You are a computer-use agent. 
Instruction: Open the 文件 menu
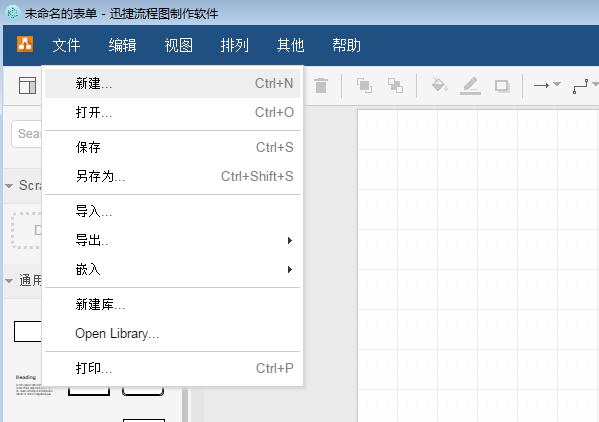66,45
